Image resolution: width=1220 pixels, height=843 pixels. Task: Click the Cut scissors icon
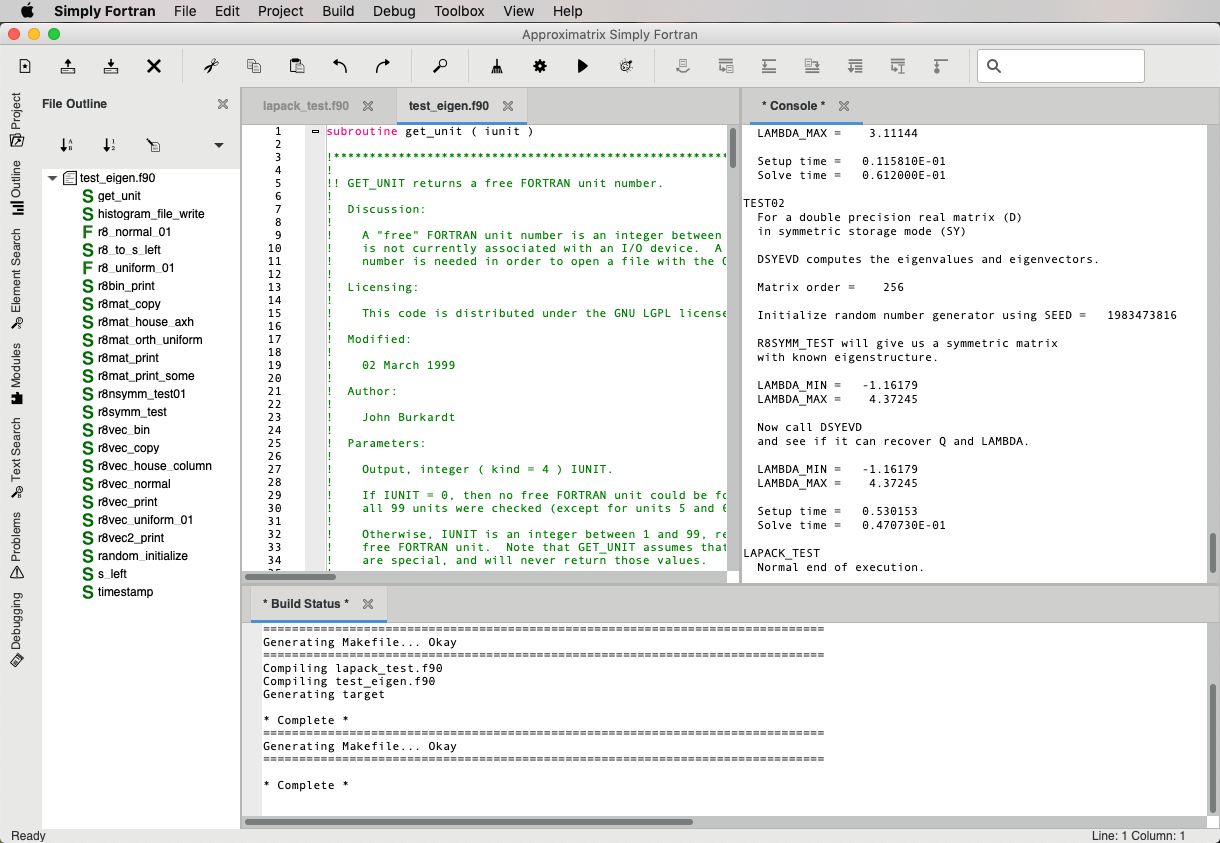pyautogui.click(x=211, y=66)
